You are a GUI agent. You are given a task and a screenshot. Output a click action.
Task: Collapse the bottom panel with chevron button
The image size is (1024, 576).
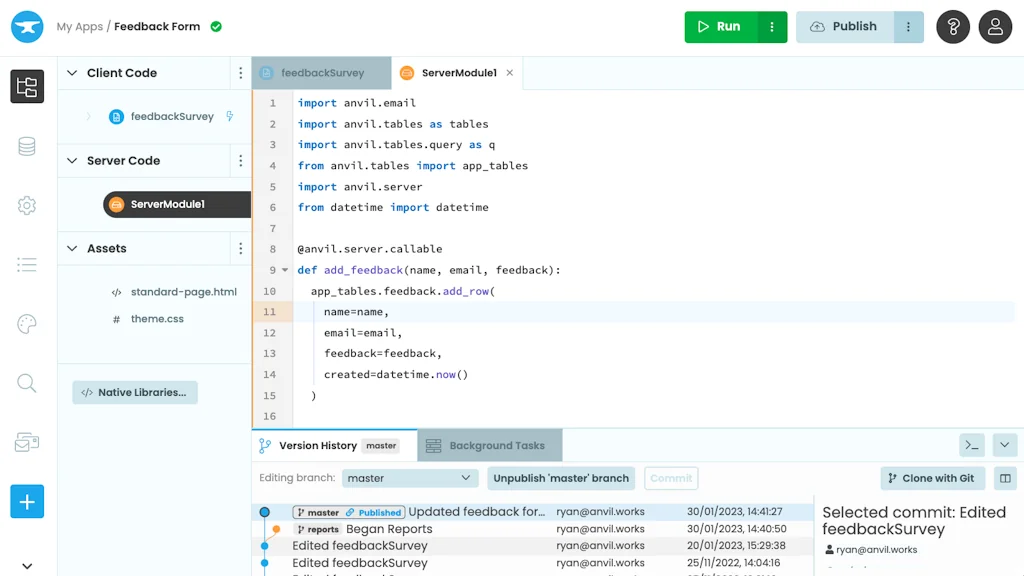(x=1005, y=445)
